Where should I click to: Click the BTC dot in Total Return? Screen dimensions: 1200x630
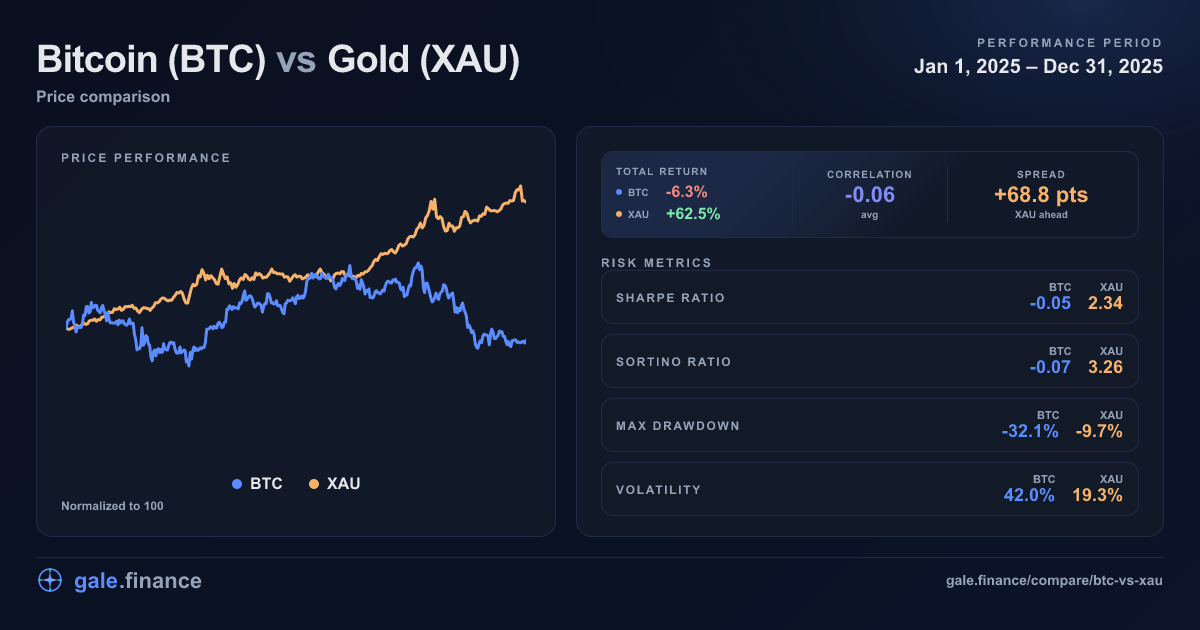(619, 192)
